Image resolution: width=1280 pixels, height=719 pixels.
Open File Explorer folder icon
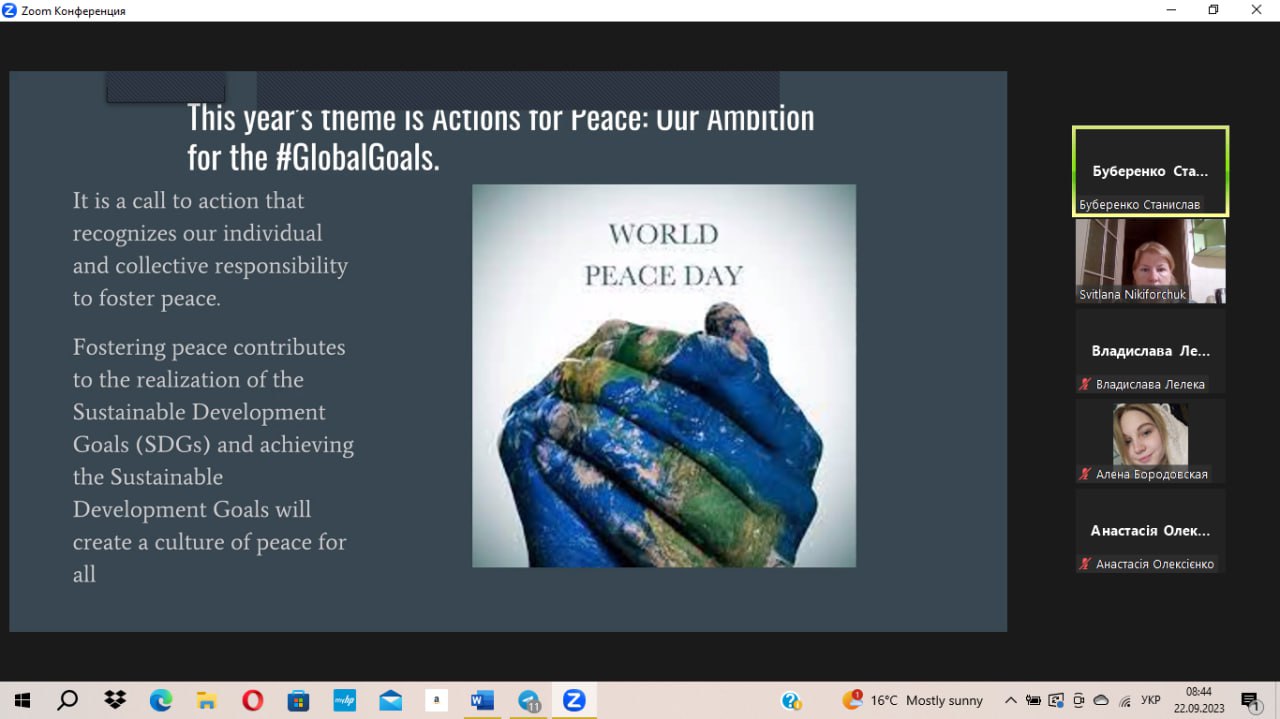(x=206, y=701)
